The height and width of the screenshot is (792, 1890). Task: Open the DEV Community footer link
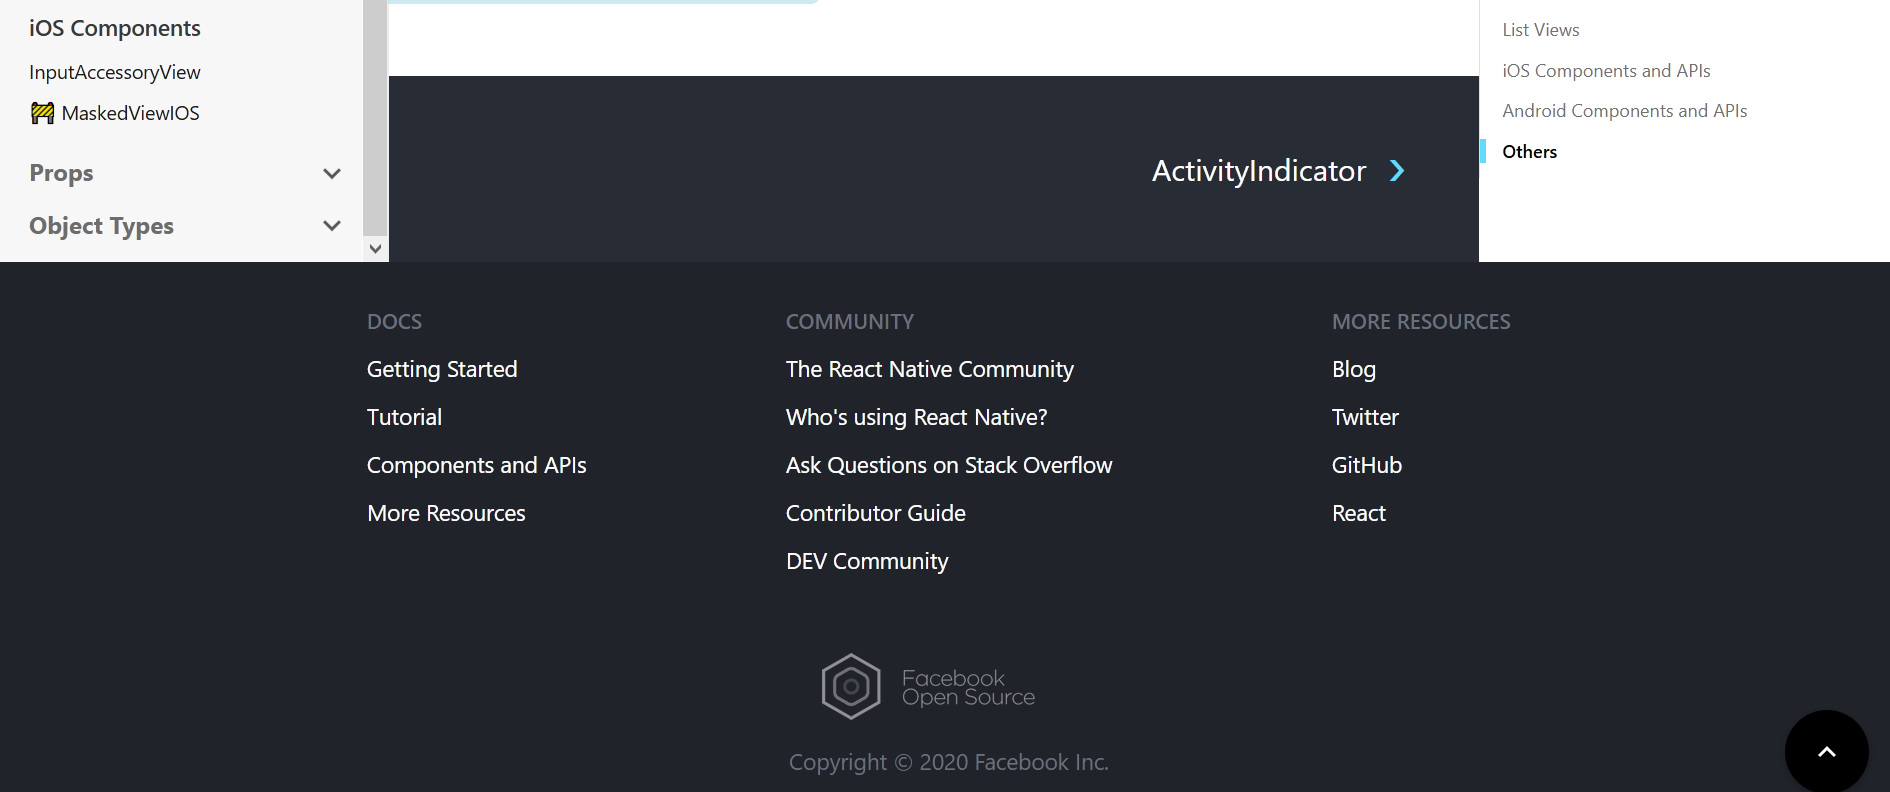(x=867, y=561)
